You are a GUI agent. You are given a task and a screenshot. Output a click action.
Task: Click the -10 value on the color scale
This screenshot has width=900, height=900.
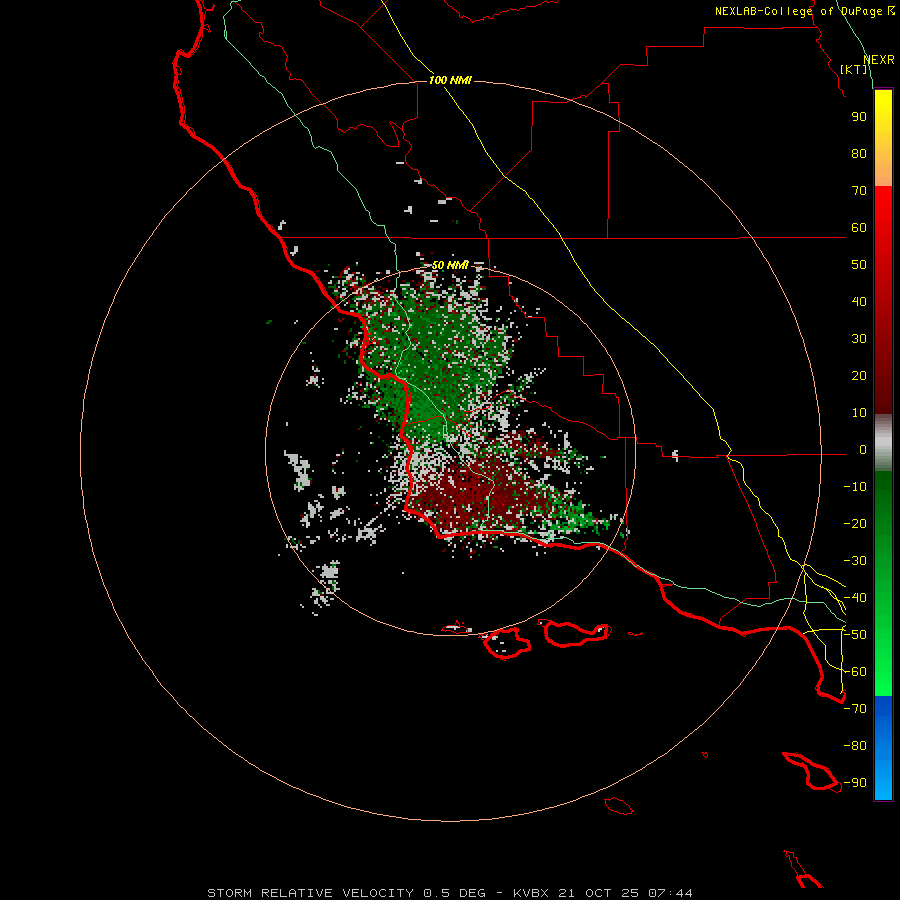pyautogui.click(x=855, y=487)
